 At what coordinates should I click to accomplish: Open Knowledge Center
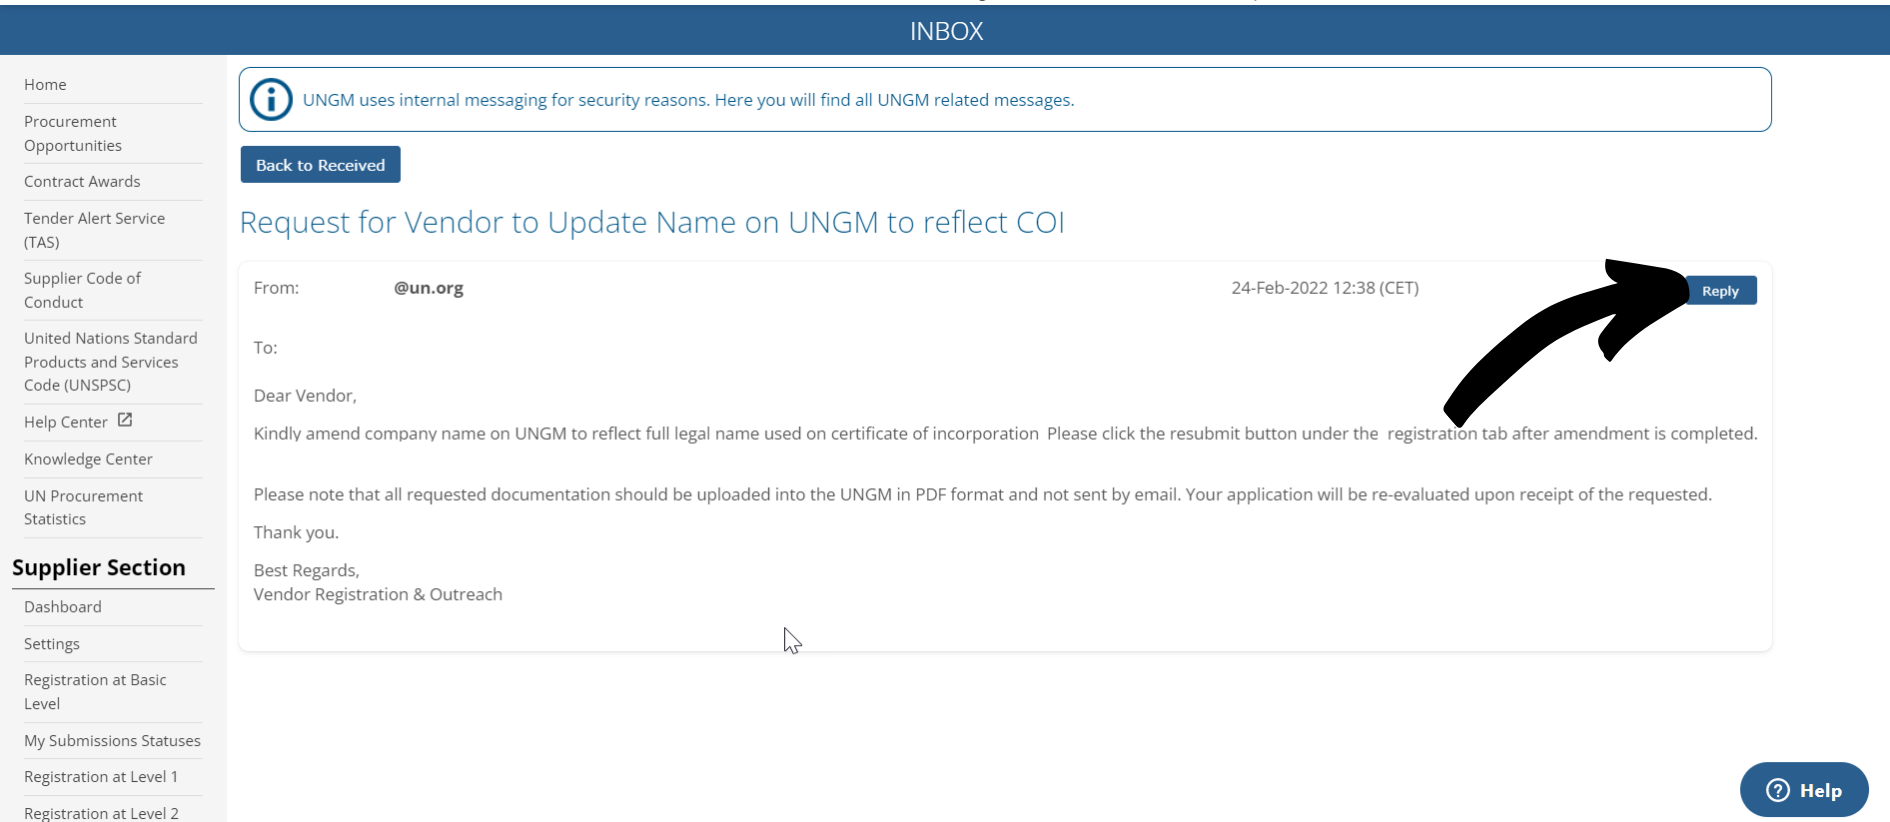88,459
